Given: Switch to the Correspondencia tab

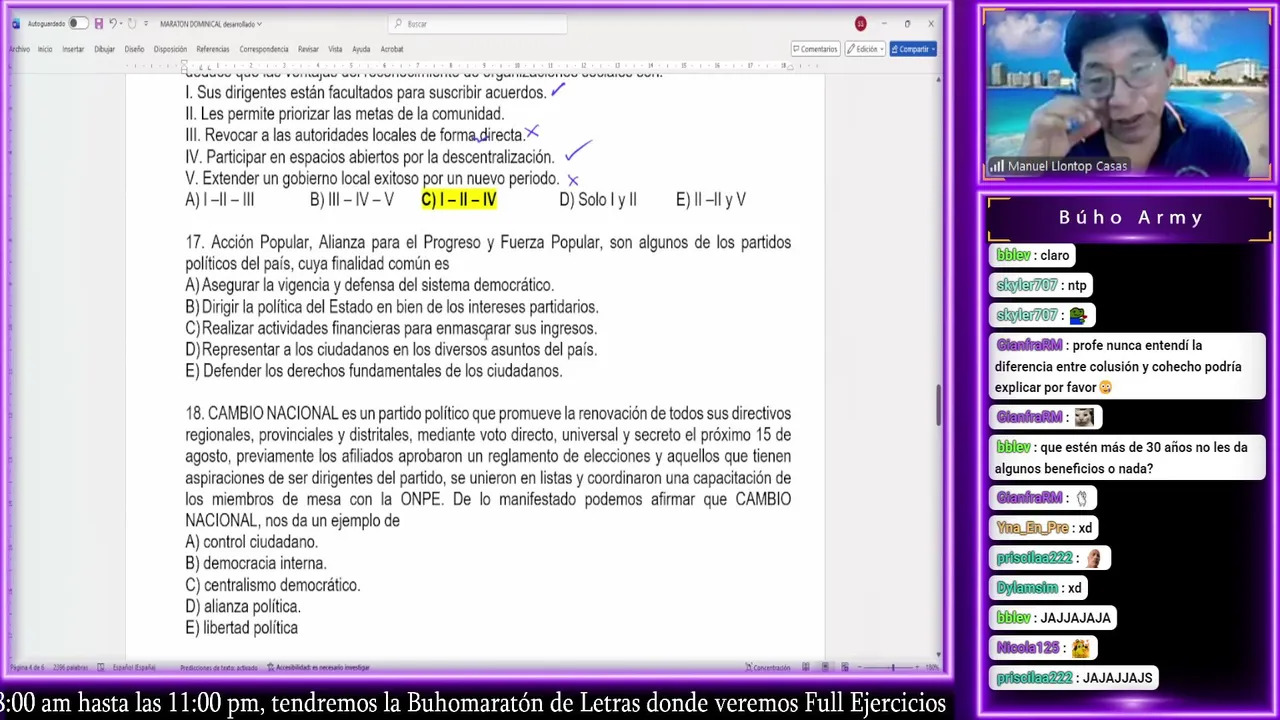Looking at the screenshot, I should [x=264, y=49].
